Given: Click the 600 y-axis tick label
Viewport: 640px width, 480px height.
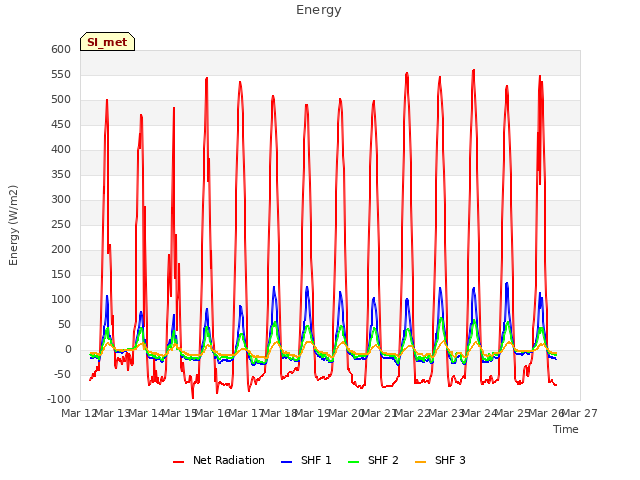Looking at the screenshot, I should click(61, 49).
